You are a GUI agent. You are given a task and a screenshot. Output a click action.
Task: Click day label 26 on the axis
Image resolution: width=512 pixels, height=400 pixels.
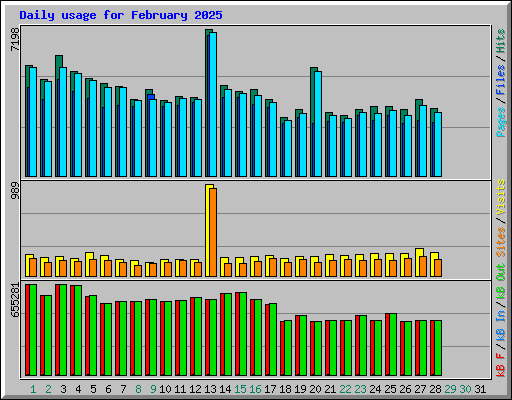(x=405, y=389)
